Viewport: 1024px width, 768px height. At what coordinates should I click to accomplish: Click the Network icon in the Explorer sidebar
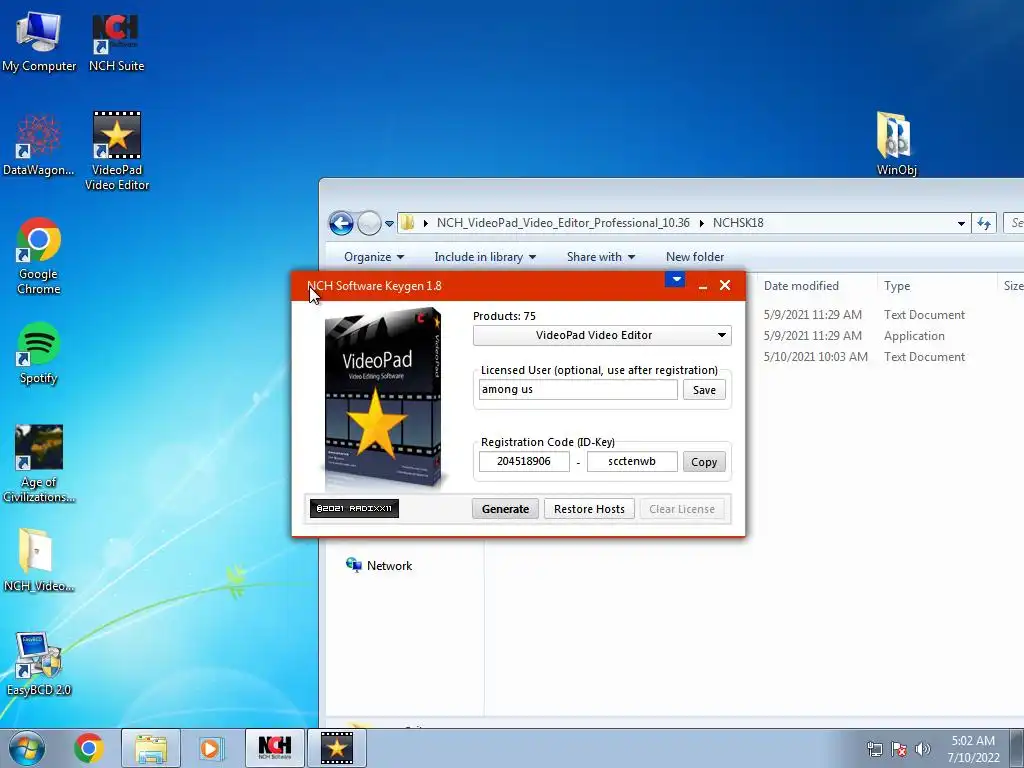tap(354, 566)
